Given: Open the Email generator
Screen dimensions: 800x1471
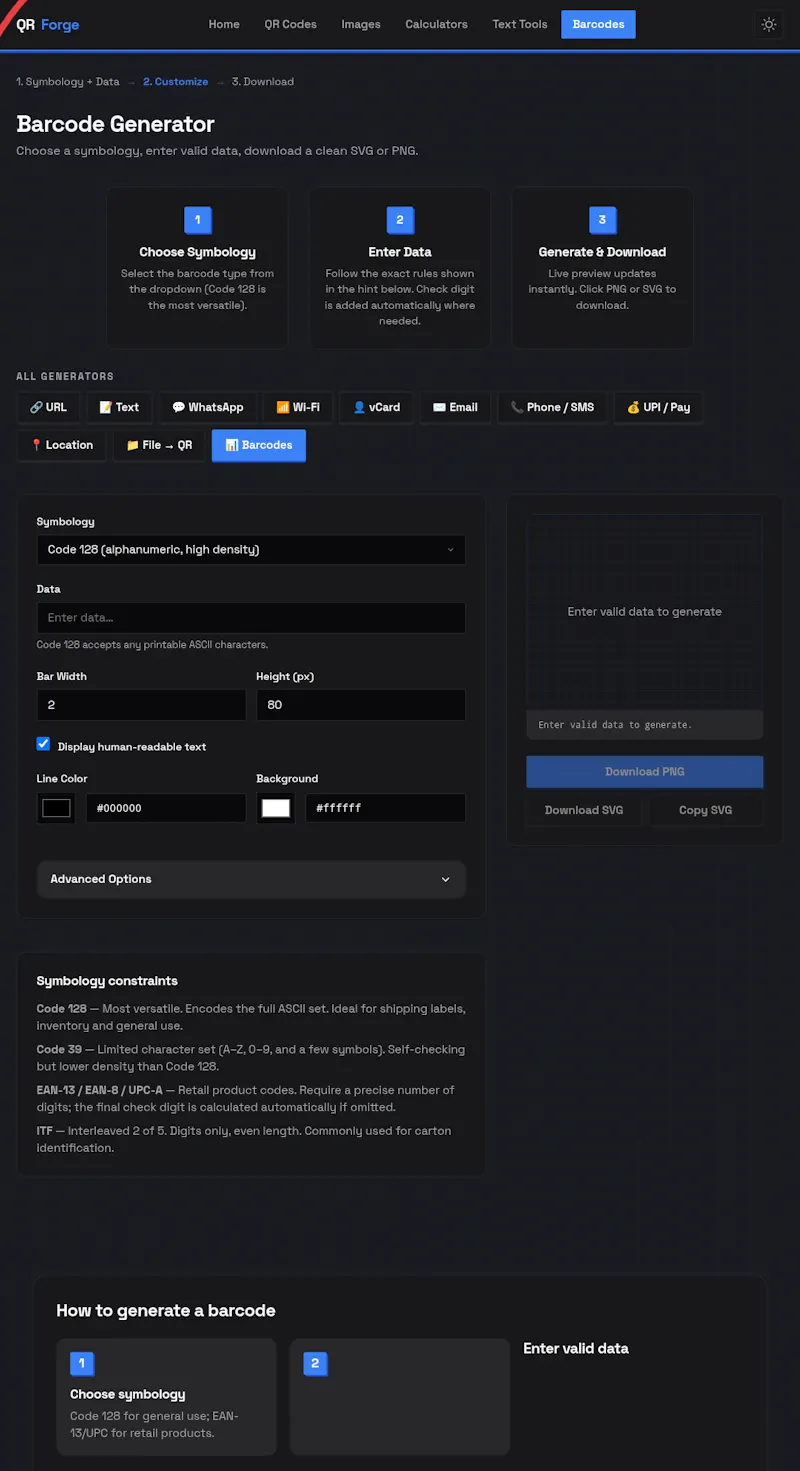Looking at the screenshot, I should point(455,407).
